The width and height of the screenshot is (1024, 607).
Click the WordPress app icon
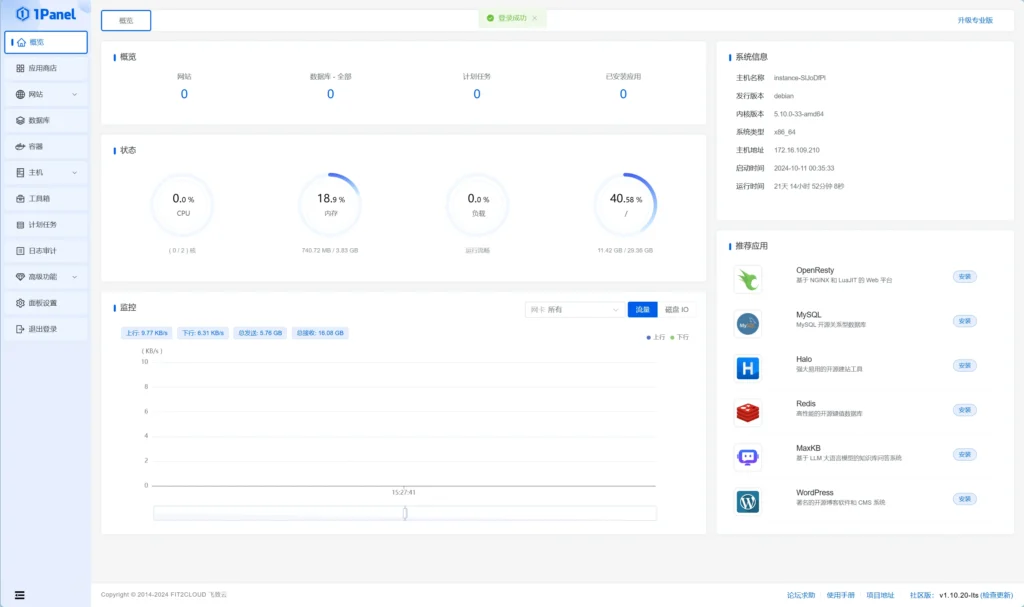(x=748, y=501)
